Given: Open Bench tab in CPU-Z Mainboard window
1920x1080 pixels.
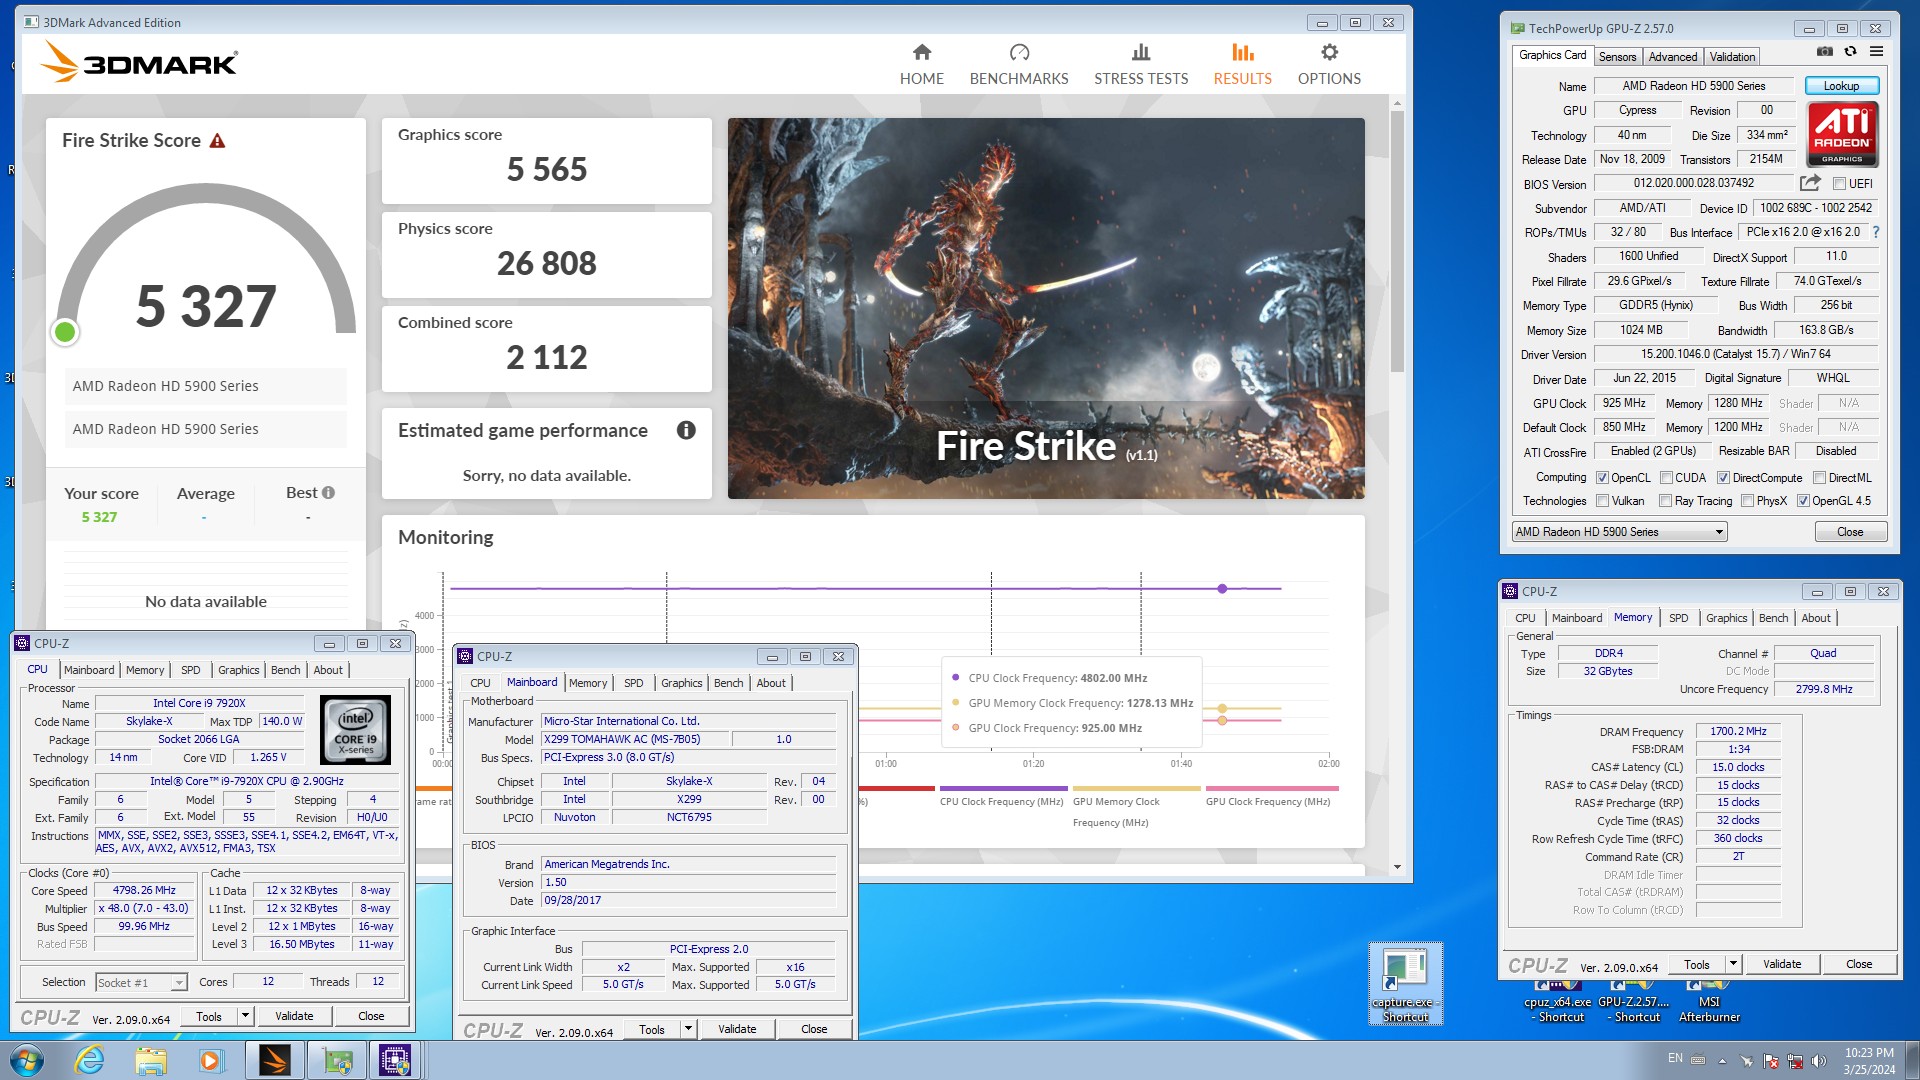Looking at the screenshot, I should 728,683.
